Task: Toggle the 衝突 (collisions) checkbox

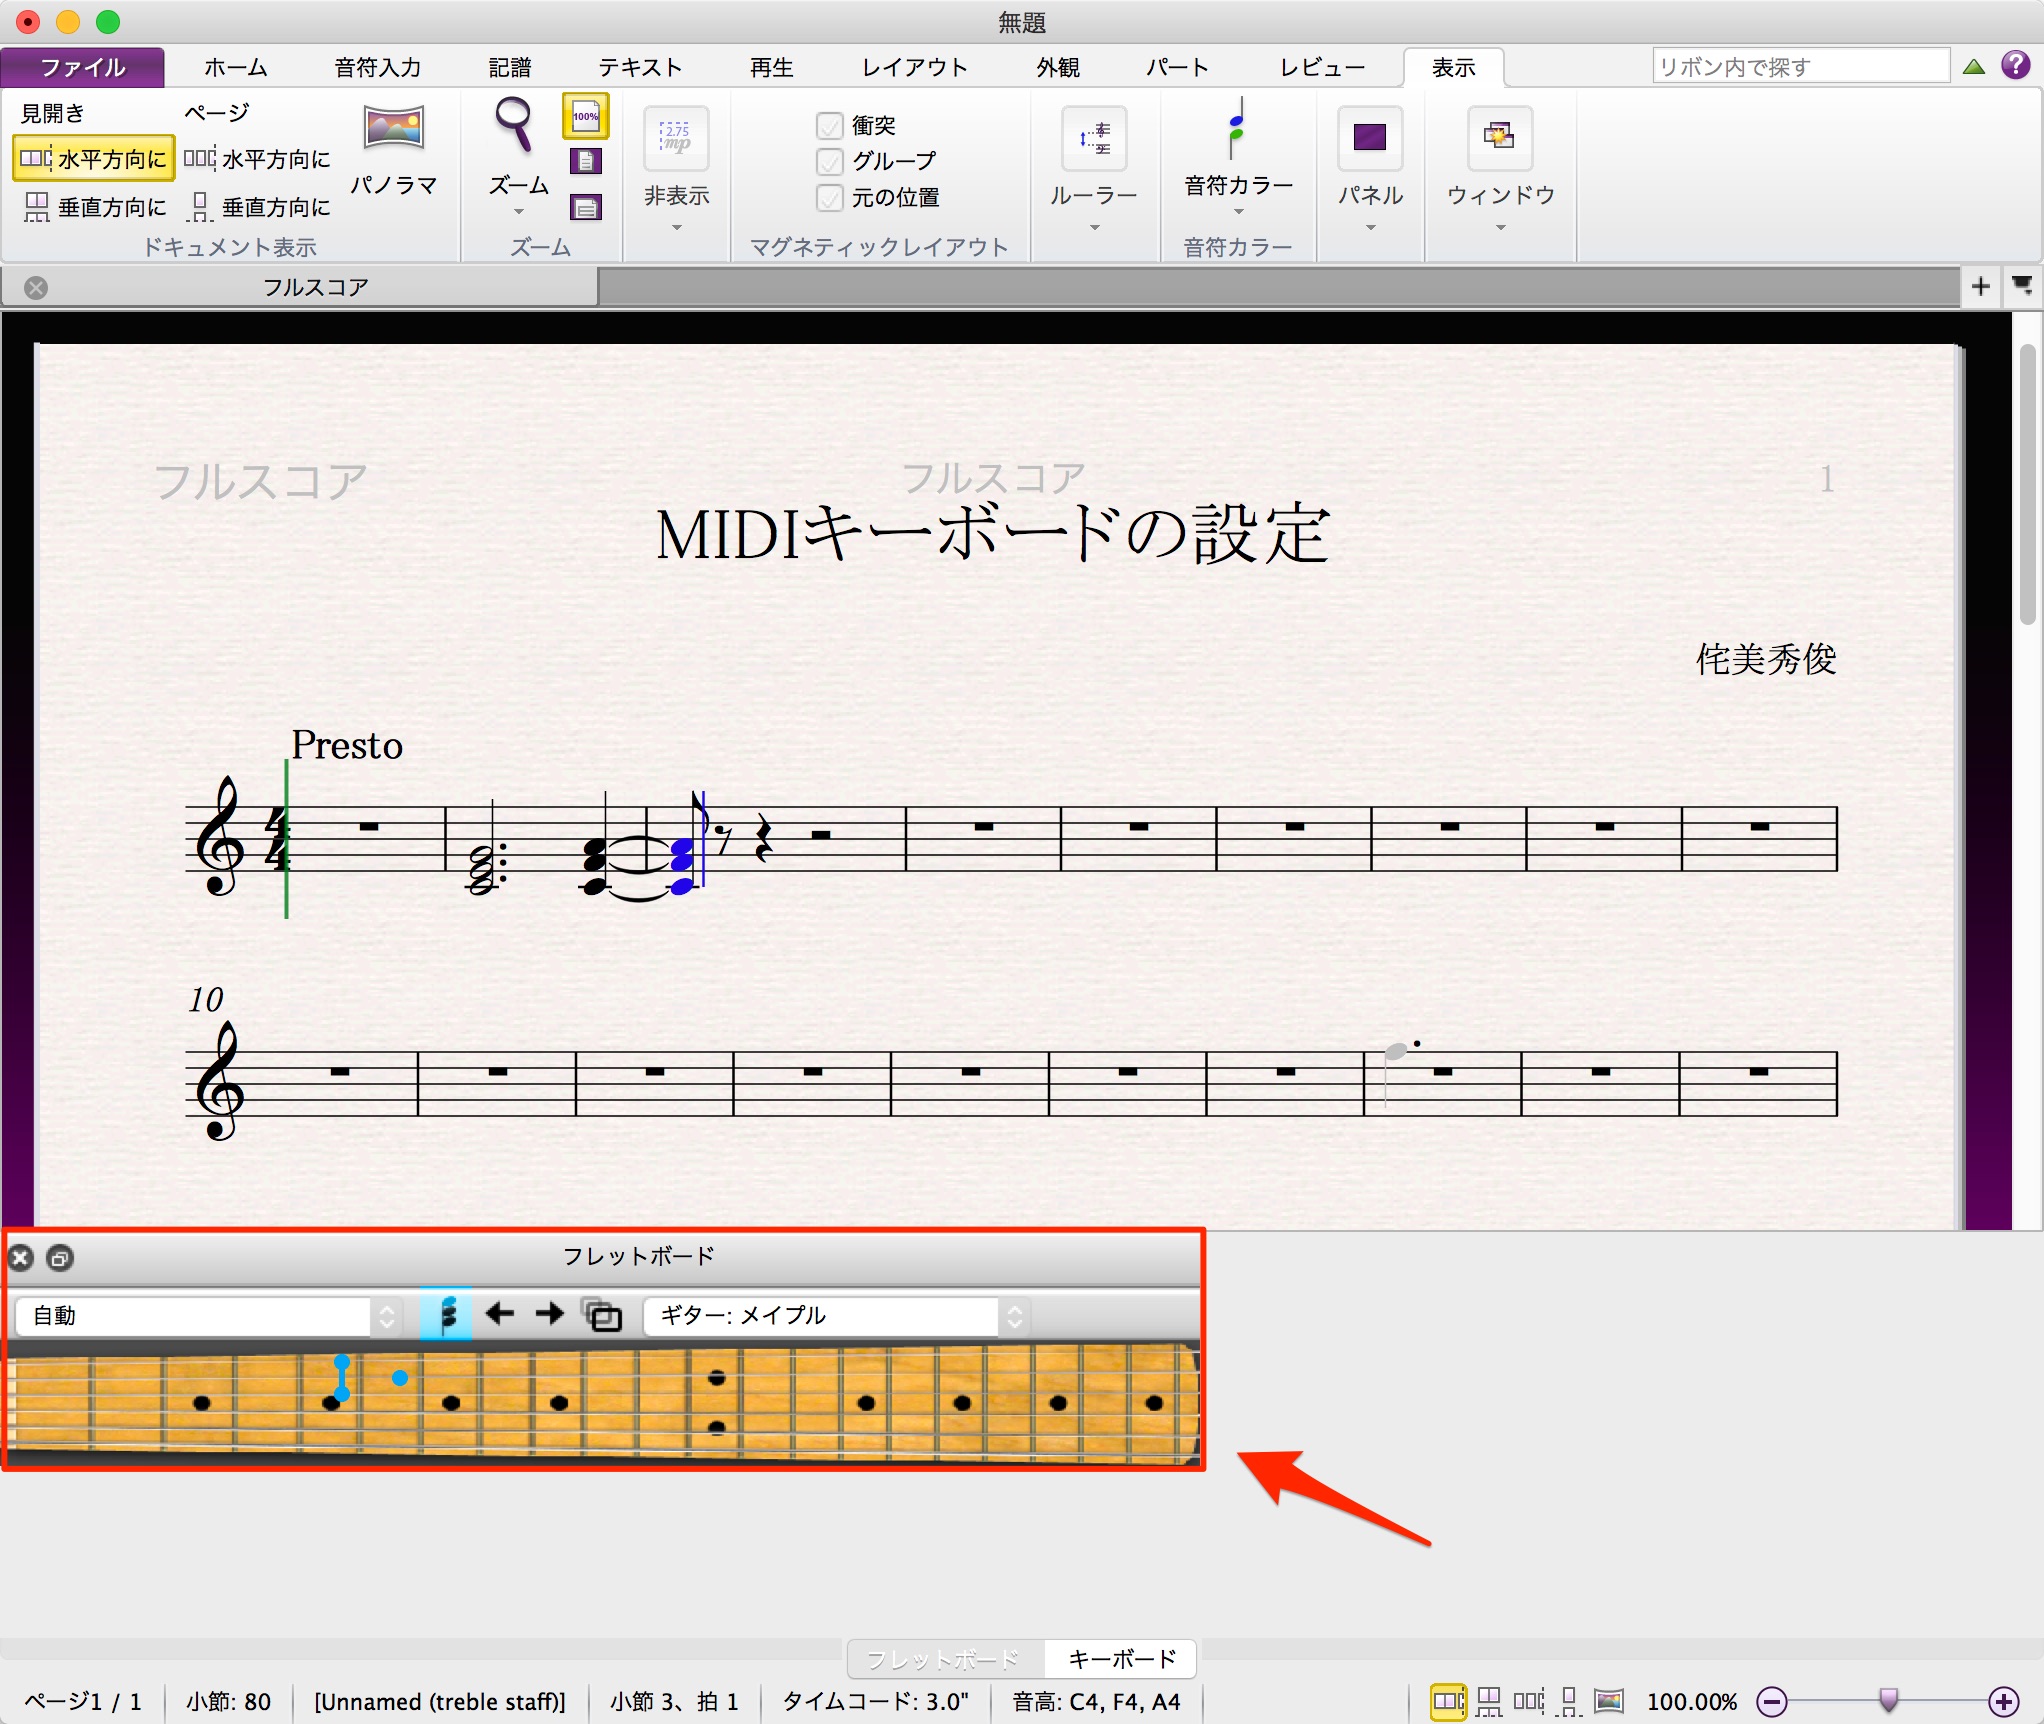Action: pos(830,125)
